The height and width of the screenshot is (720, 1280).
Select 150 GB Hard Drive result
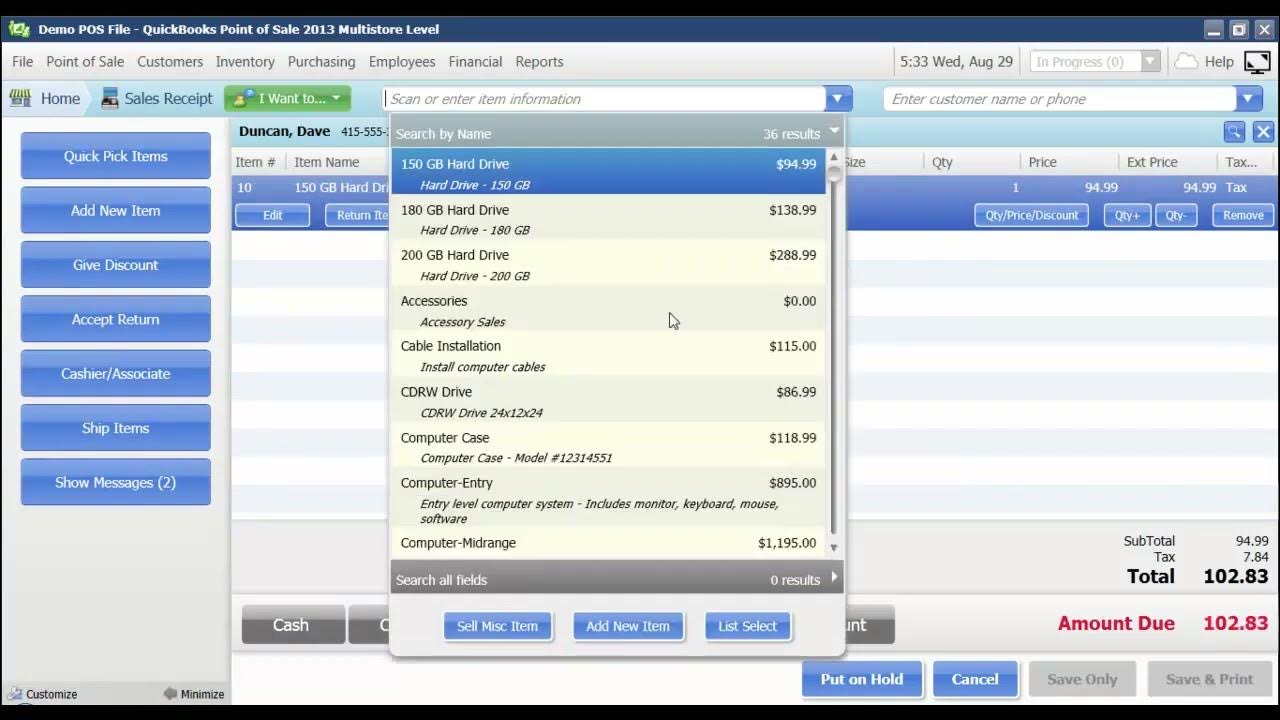click(x=608, y=172)
